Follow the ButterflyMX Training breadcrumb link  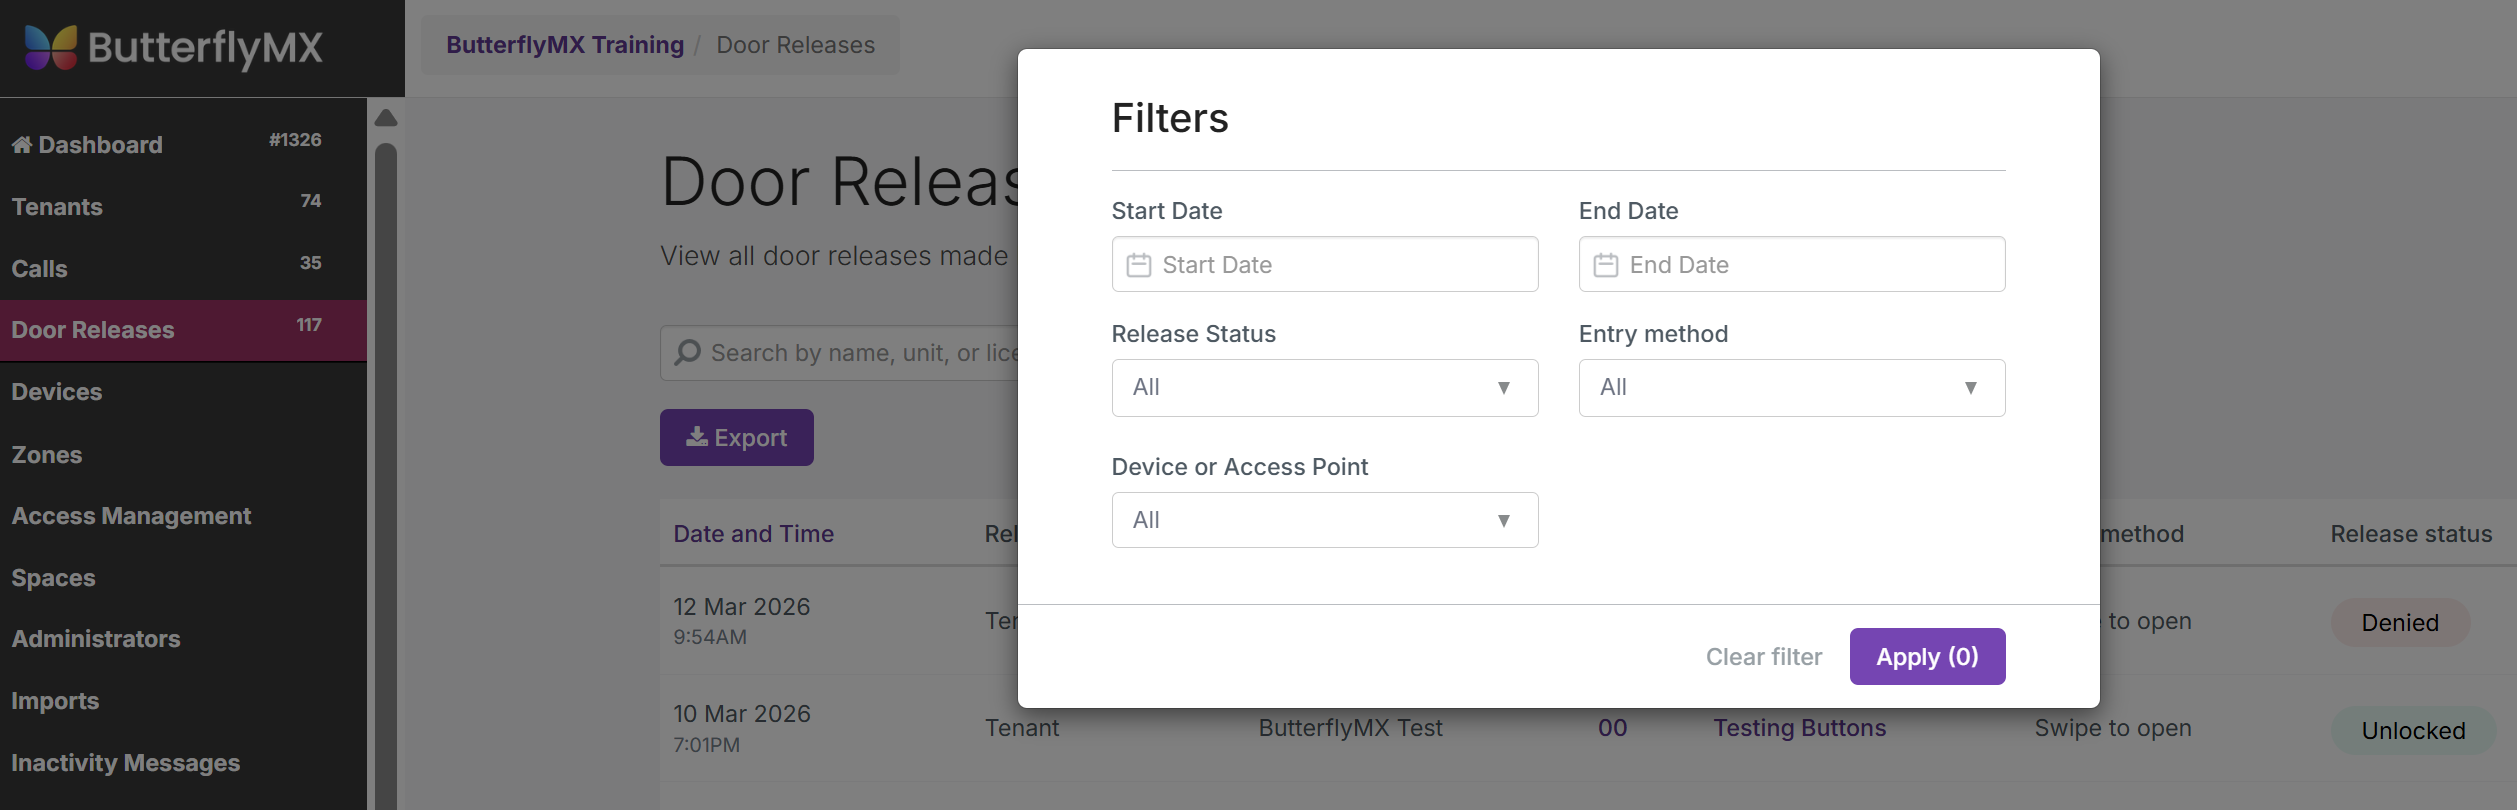point(564,45)
